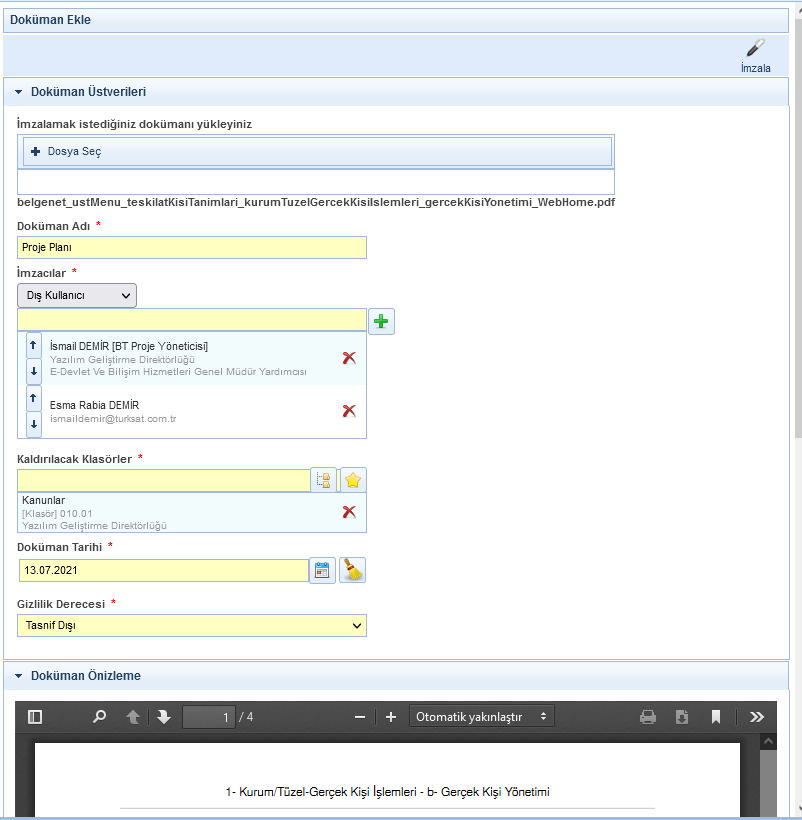Collapse the Doküman Üstverileri section
The image size is (802, 820).
18,92
